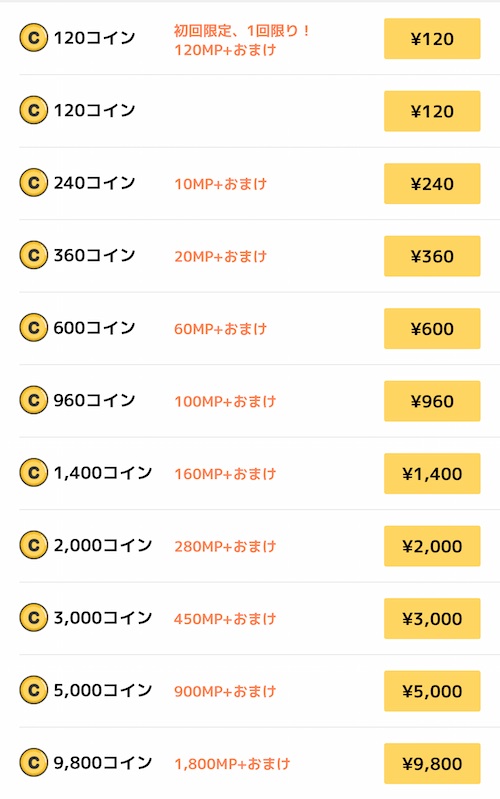Select the 3,000コイン row label

pos(103,618)
